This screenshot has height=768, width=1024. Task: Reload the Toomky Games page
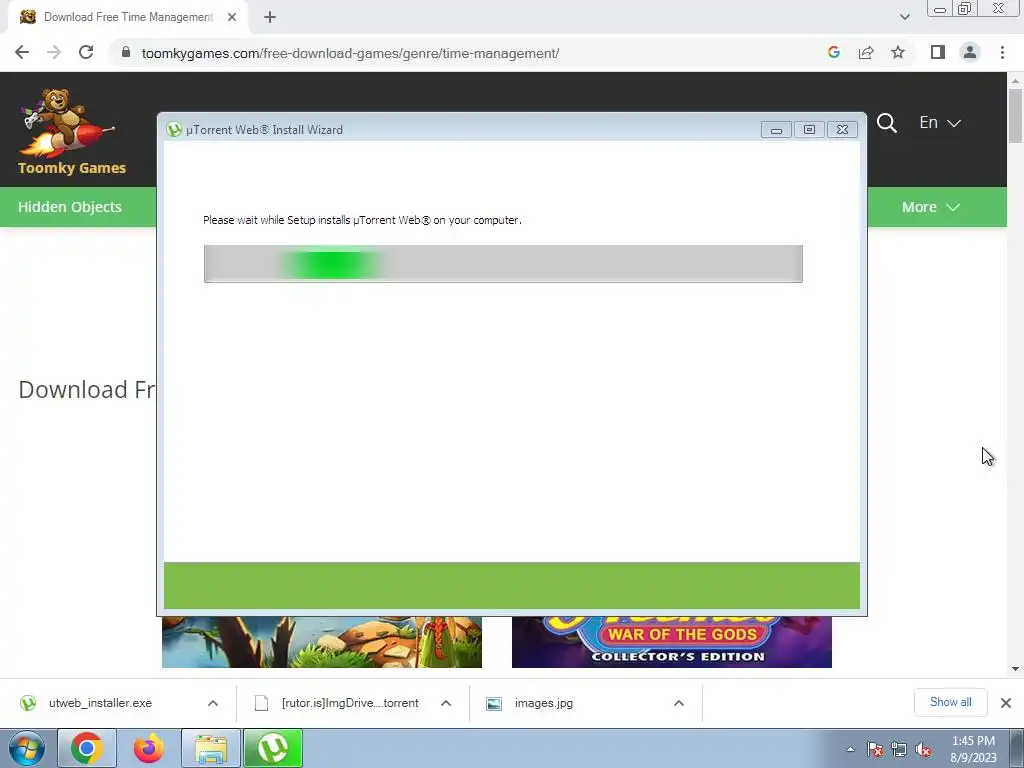pyautogui.click(x=86, y=53)
